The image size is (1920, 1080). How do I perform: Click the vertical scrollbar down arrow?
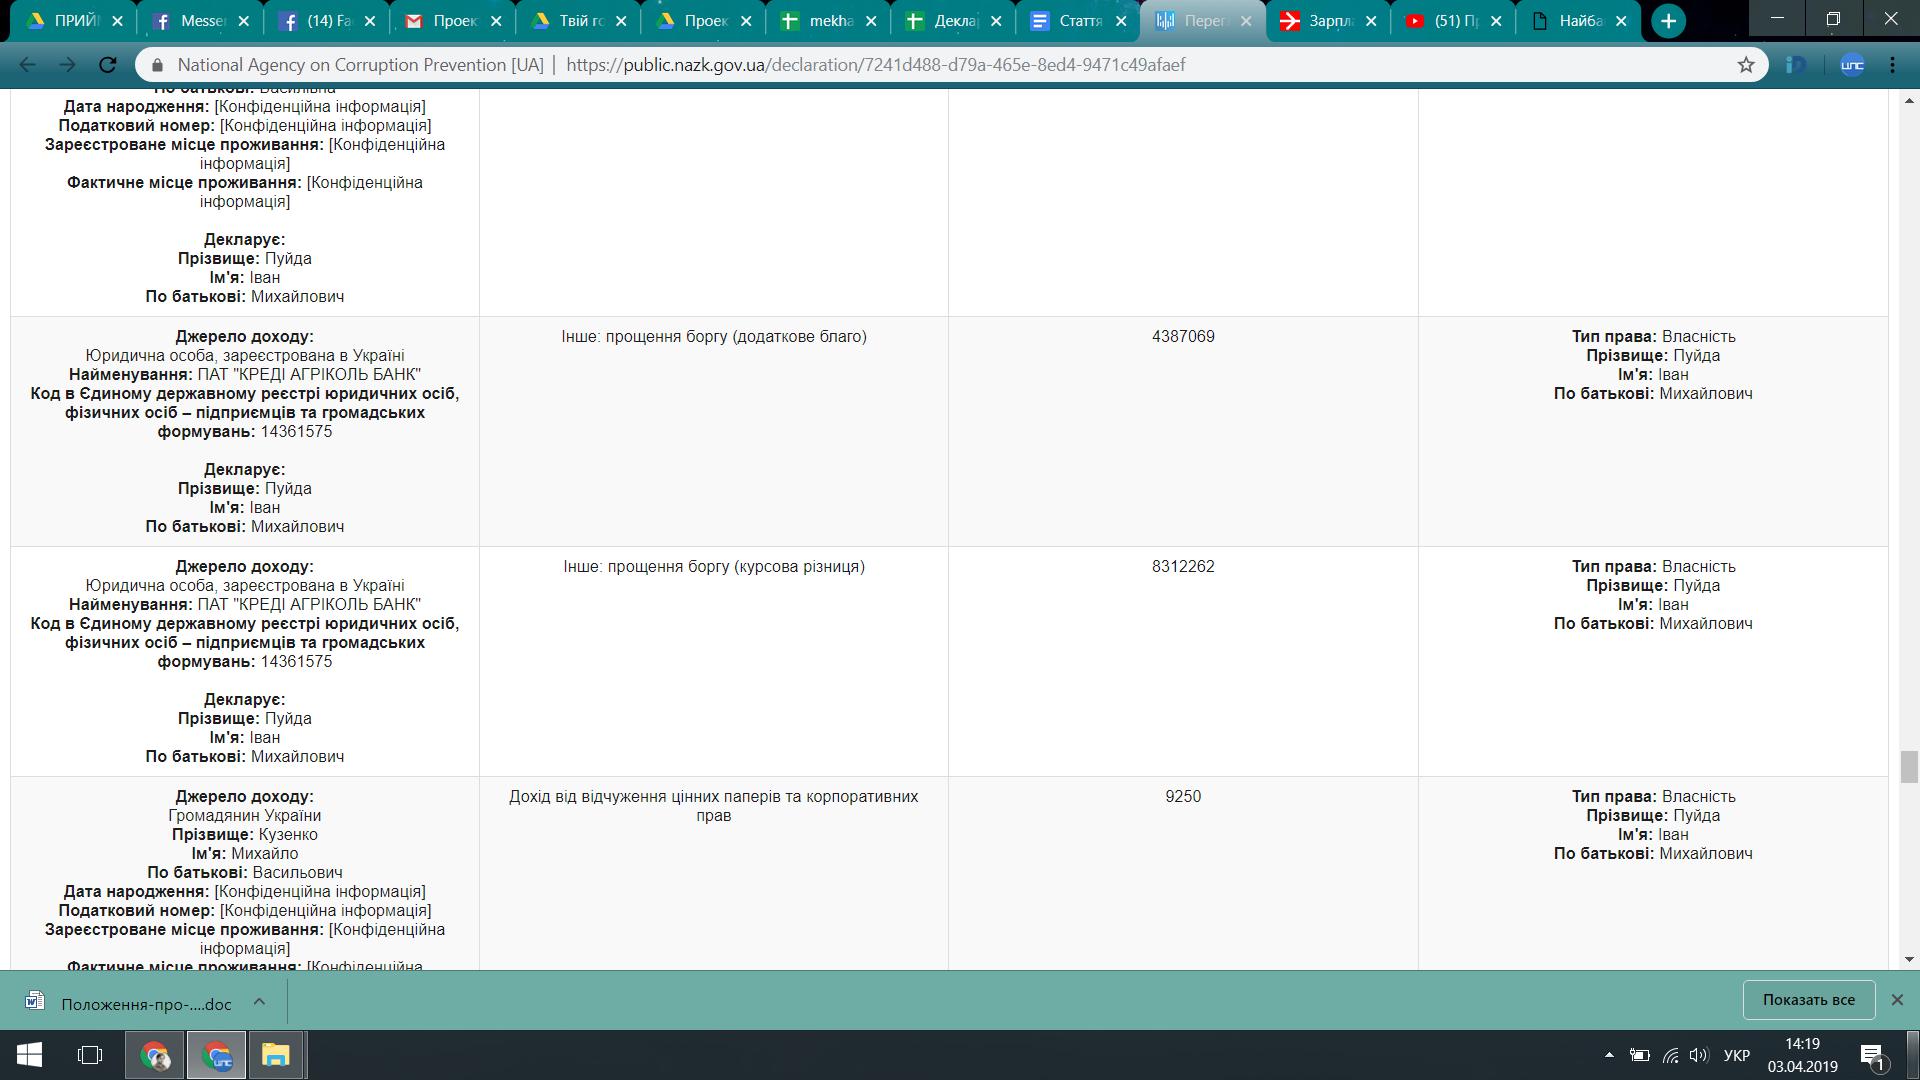1910,959
